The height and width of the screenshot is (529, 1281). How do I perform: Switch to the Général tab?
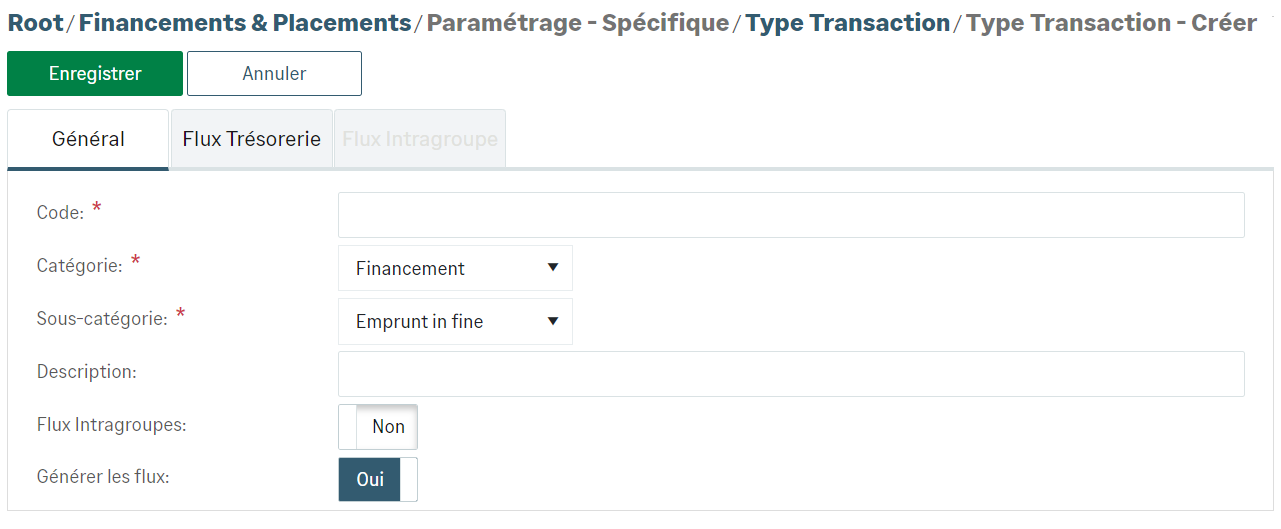tap(88, 139)
